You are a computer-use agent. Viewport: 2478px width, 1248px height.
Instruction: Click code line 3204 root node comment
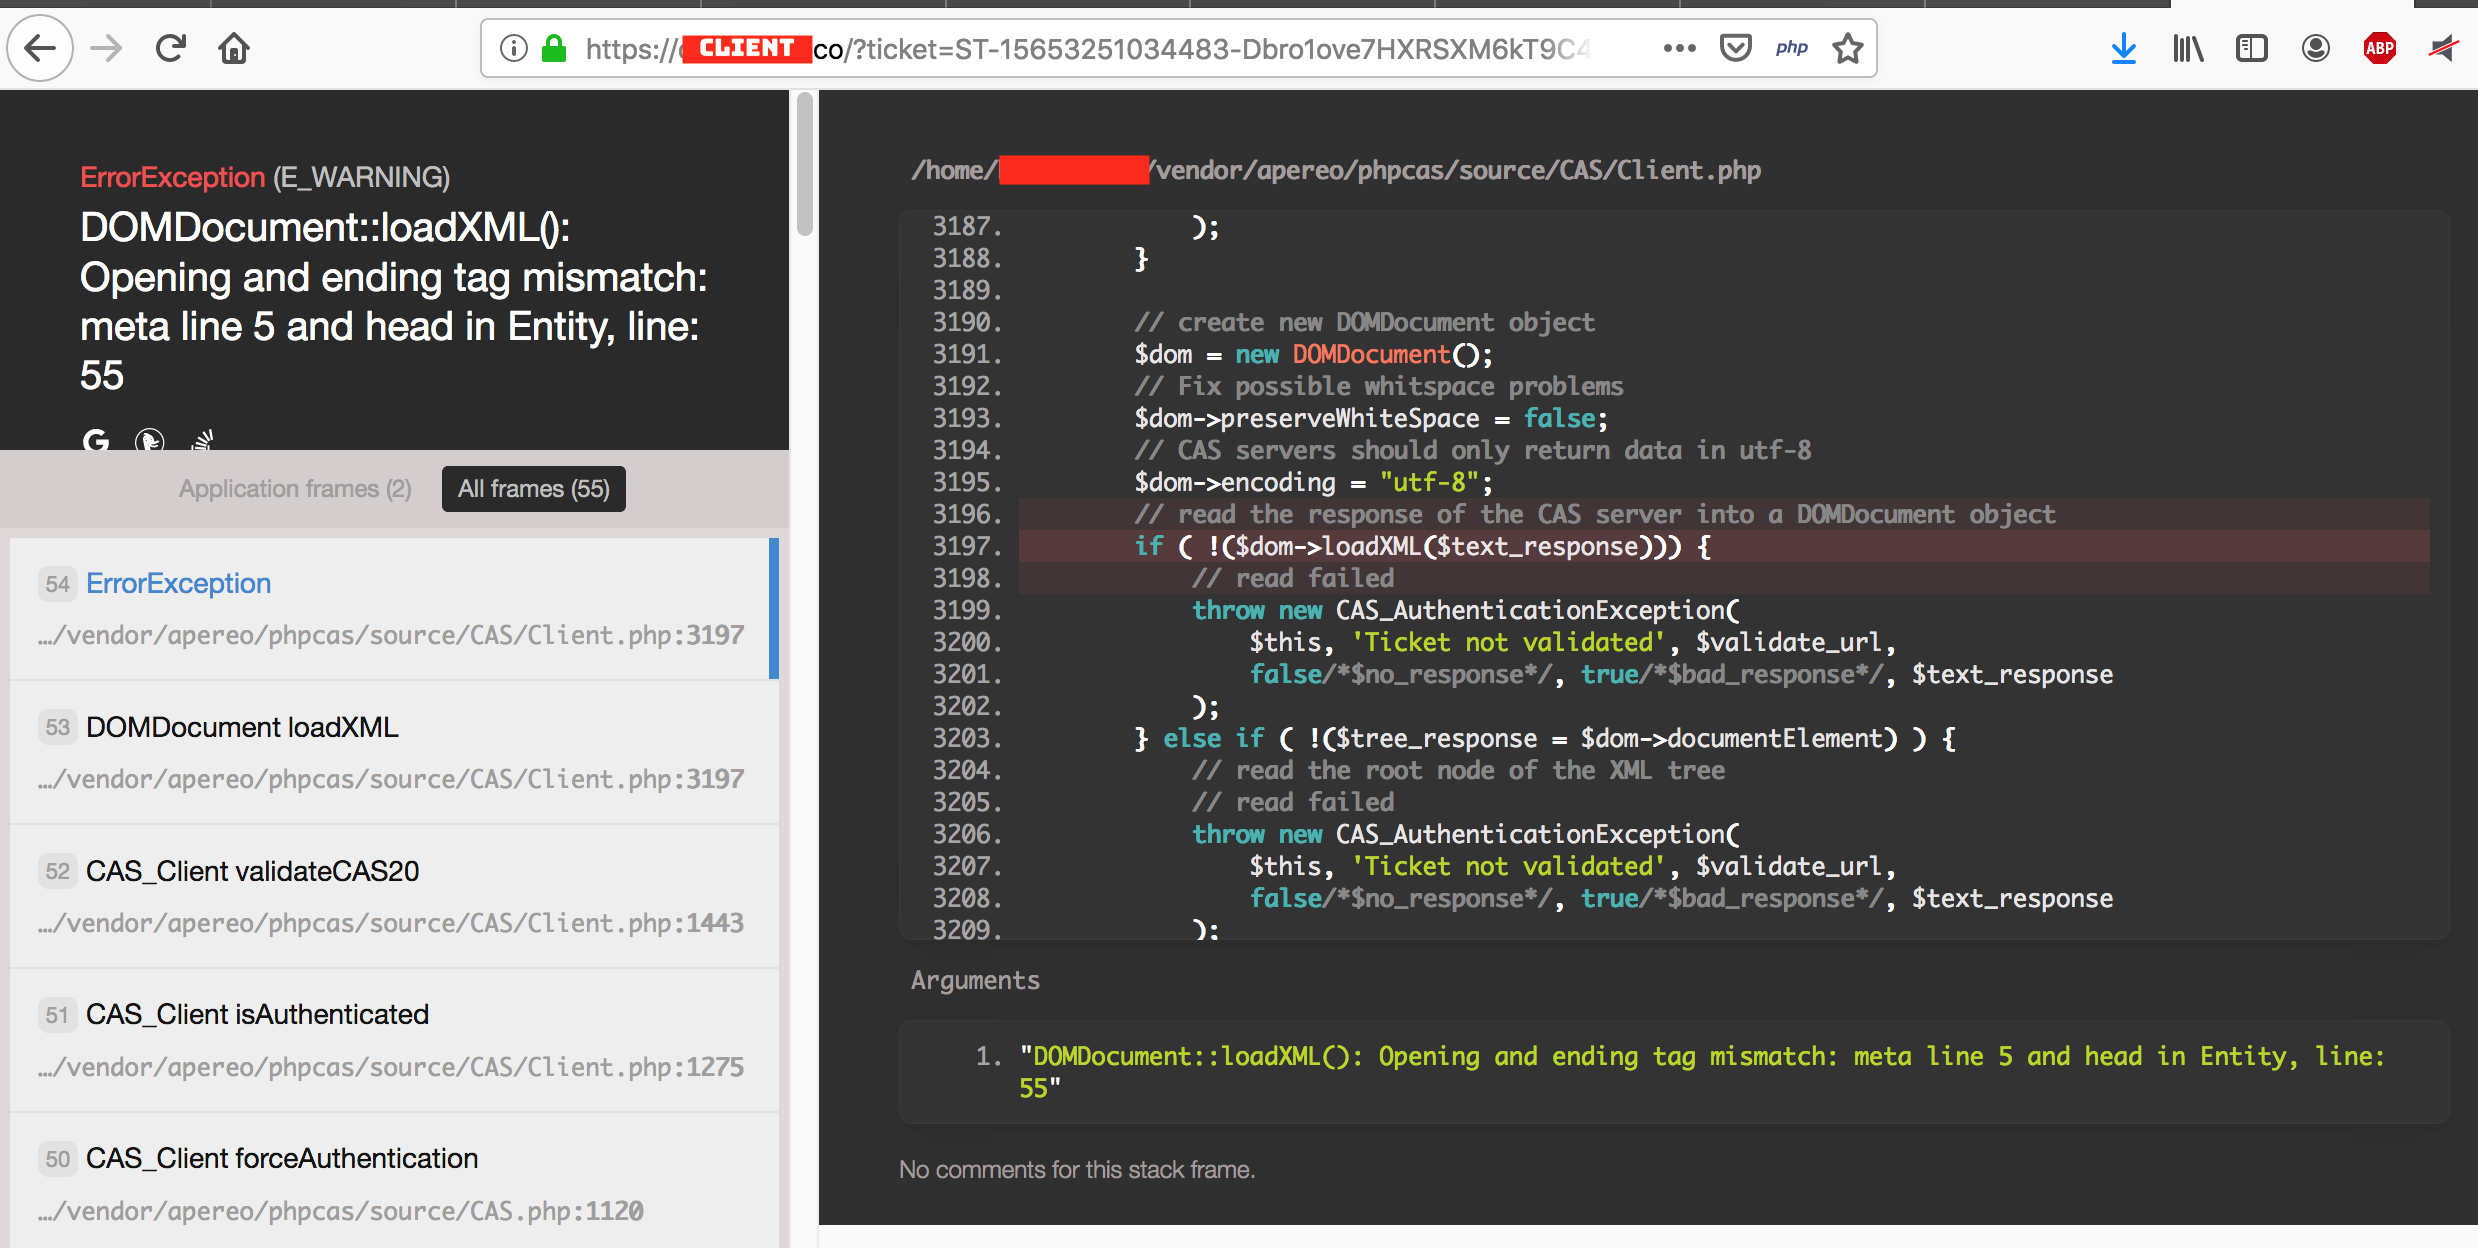coord(1459,770)
